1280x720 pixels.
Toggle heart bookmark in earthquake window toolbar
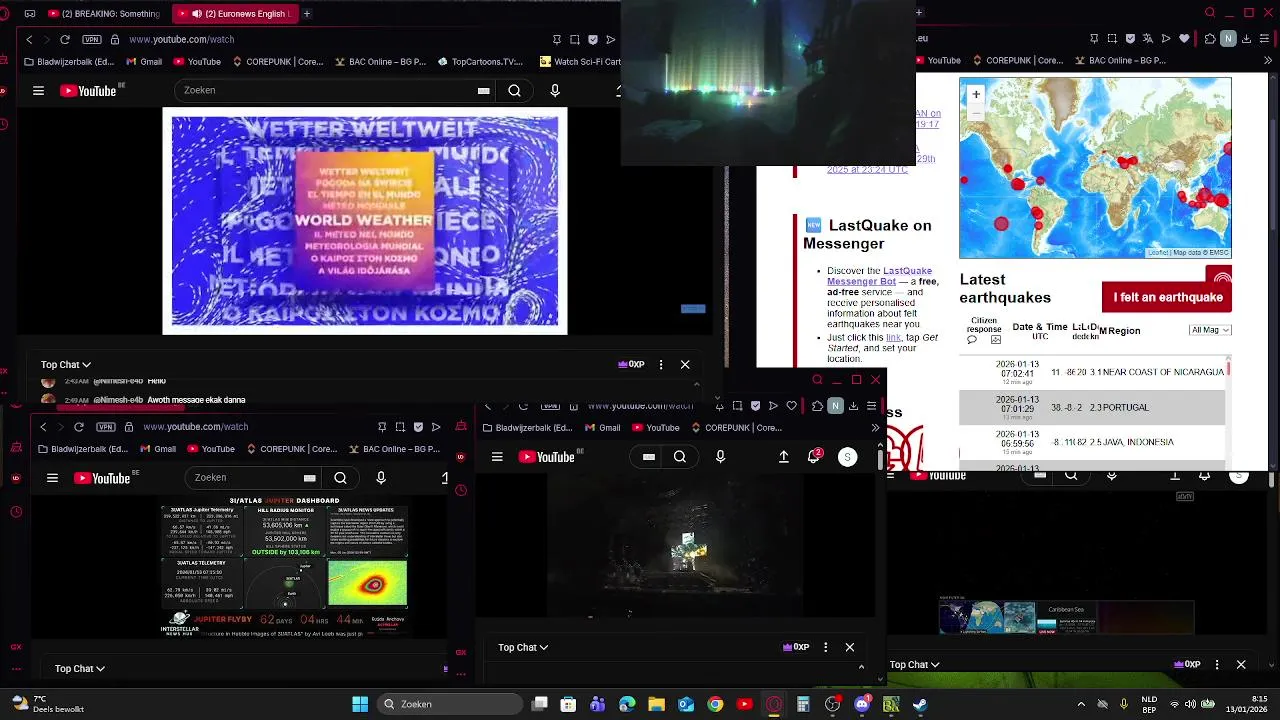[x=1185, y=39]
